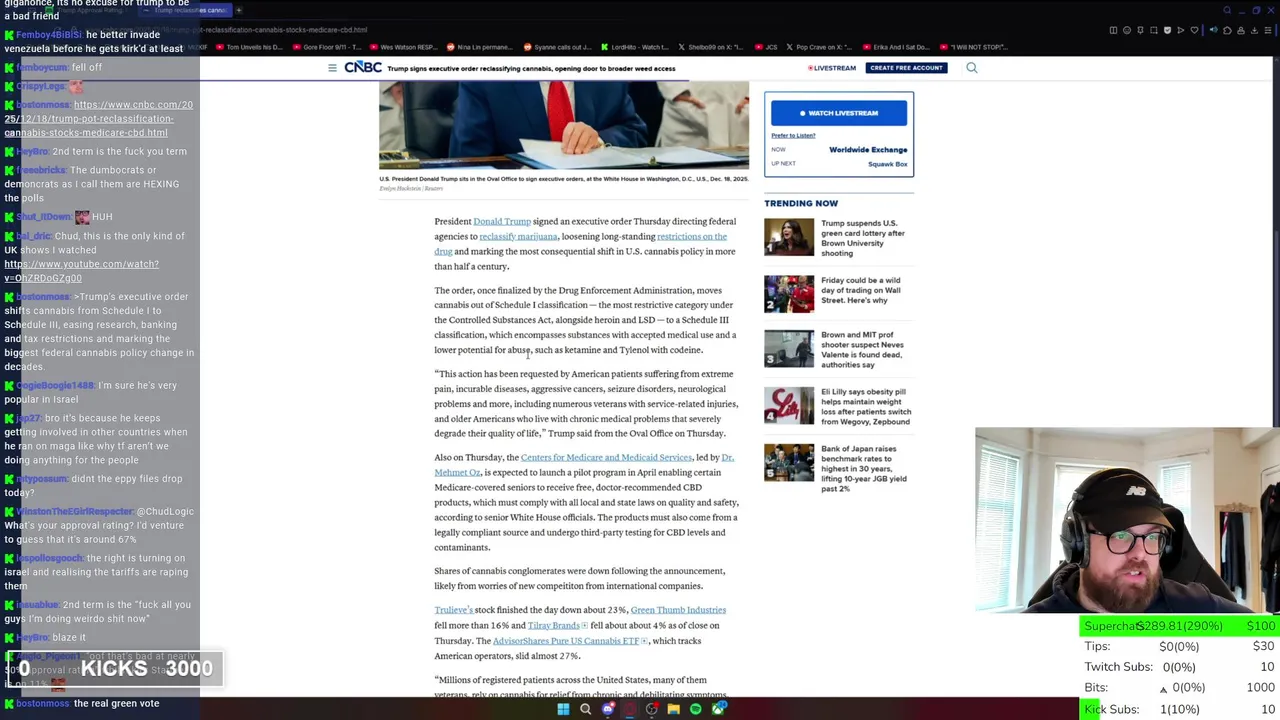Image resolution: width=1280 pixels, height=720 pixels.
Task: Open the JCS bookmark
Action: pyautogui.click(x=766, y=47)
